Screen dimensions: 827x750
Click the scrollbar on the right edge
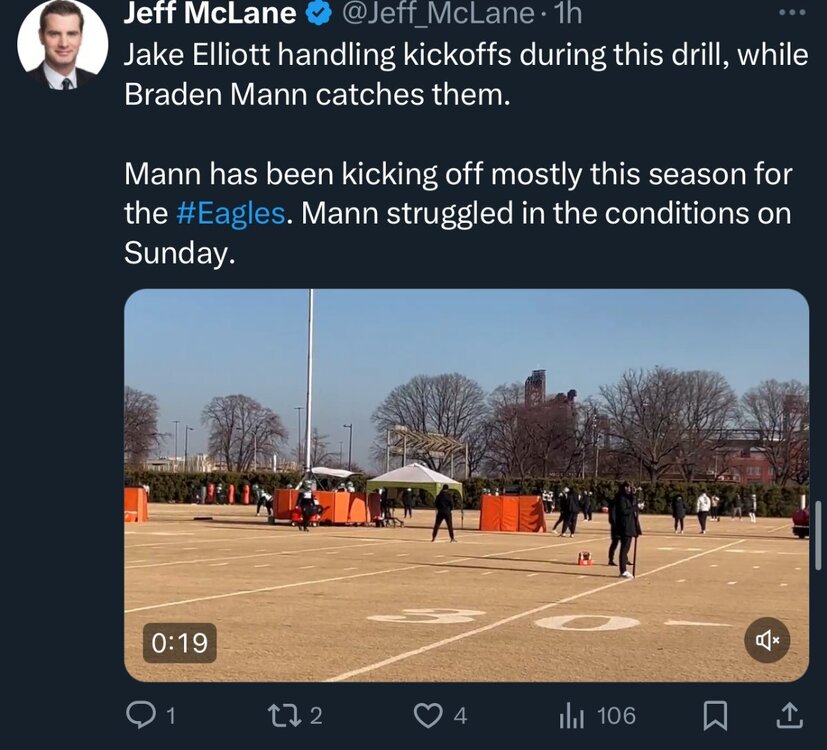(818, 534)
